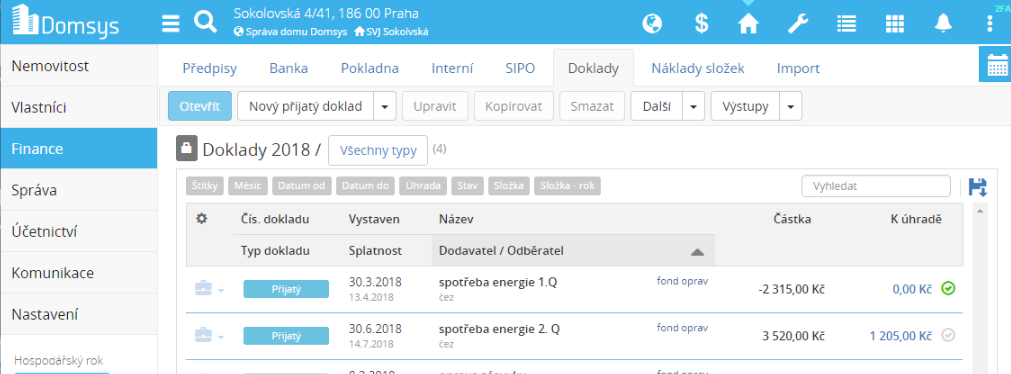Expand Nový přijatý doklad dropdown arrow
This screenshot has width=1011, height=374.
click(384, 106)
